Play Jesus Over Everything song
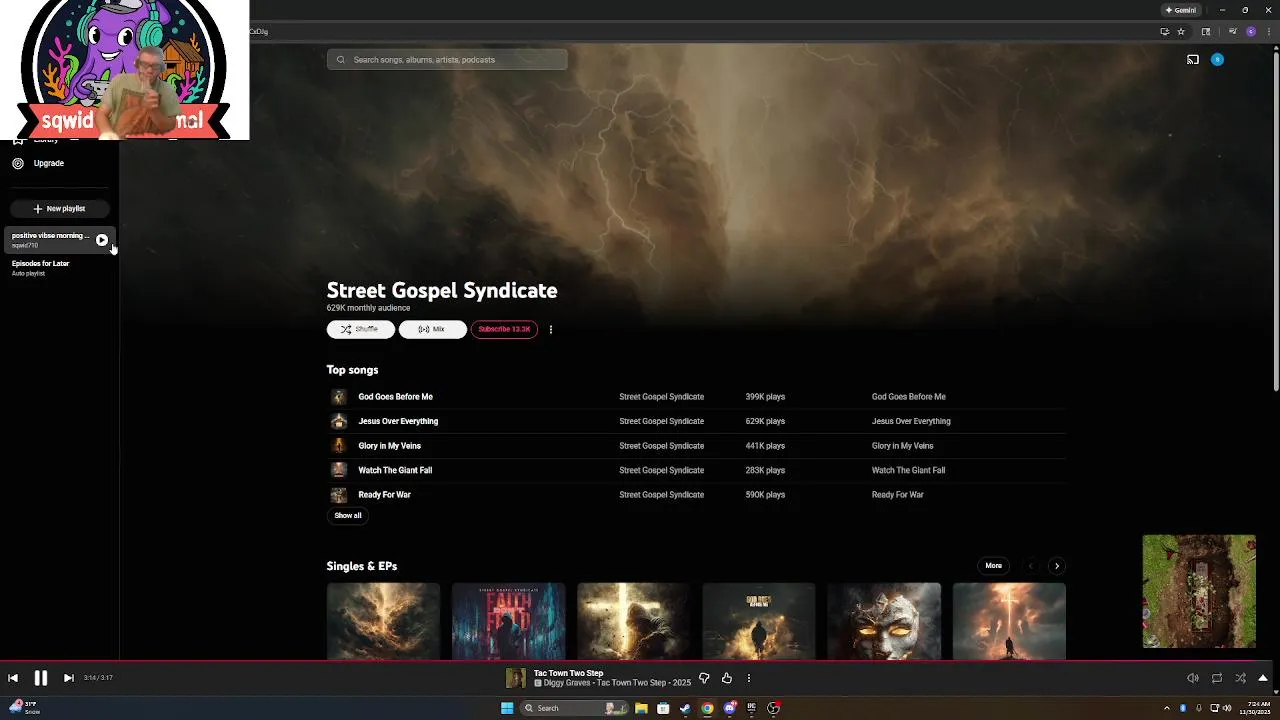The width and height of the screenshot is (1280, 720). [x=398, y=421]
